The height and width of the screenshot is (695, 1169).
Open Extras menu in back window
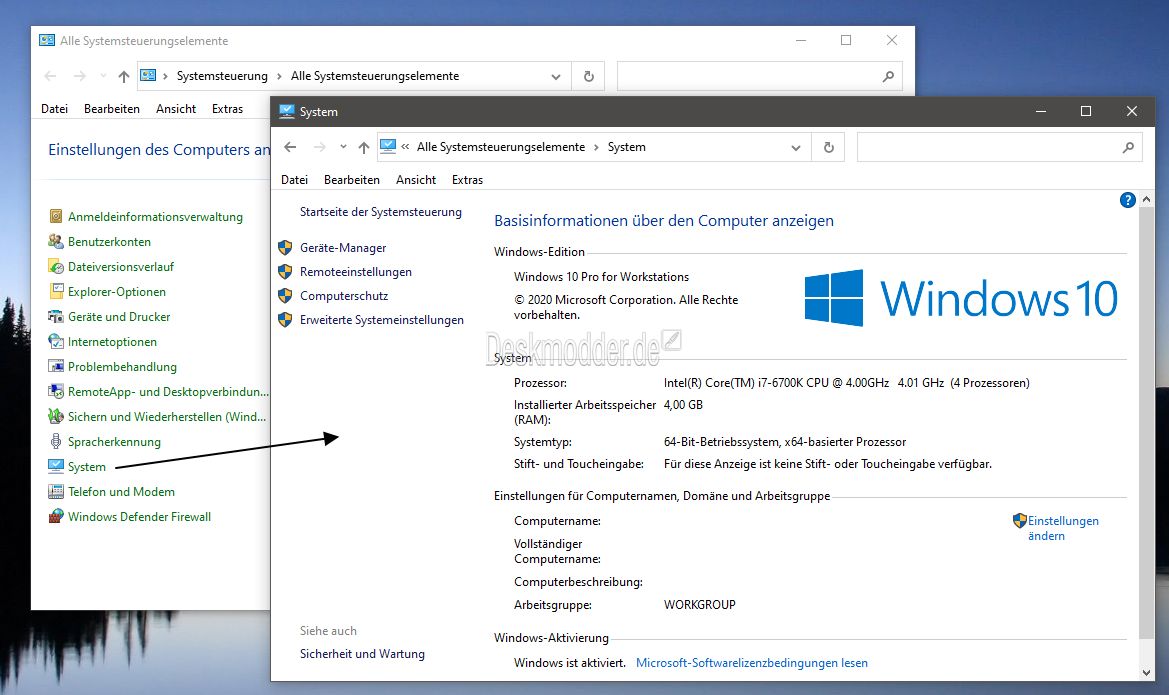[x=227, y=109]
